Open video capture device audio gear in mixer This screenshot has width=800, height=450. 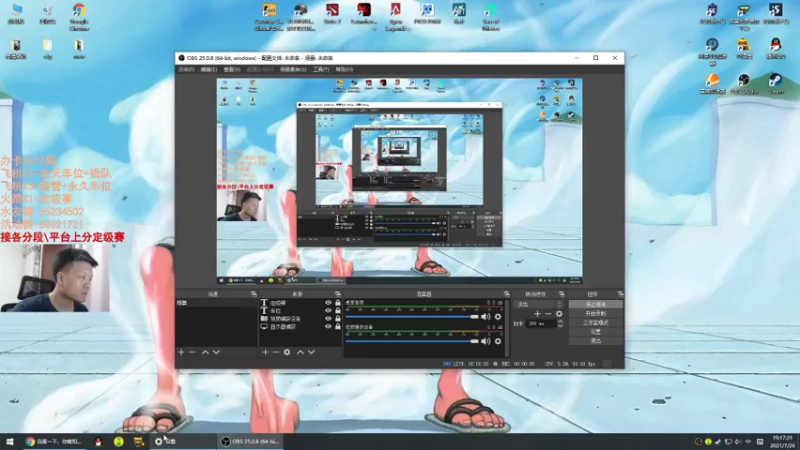point(498,341)
